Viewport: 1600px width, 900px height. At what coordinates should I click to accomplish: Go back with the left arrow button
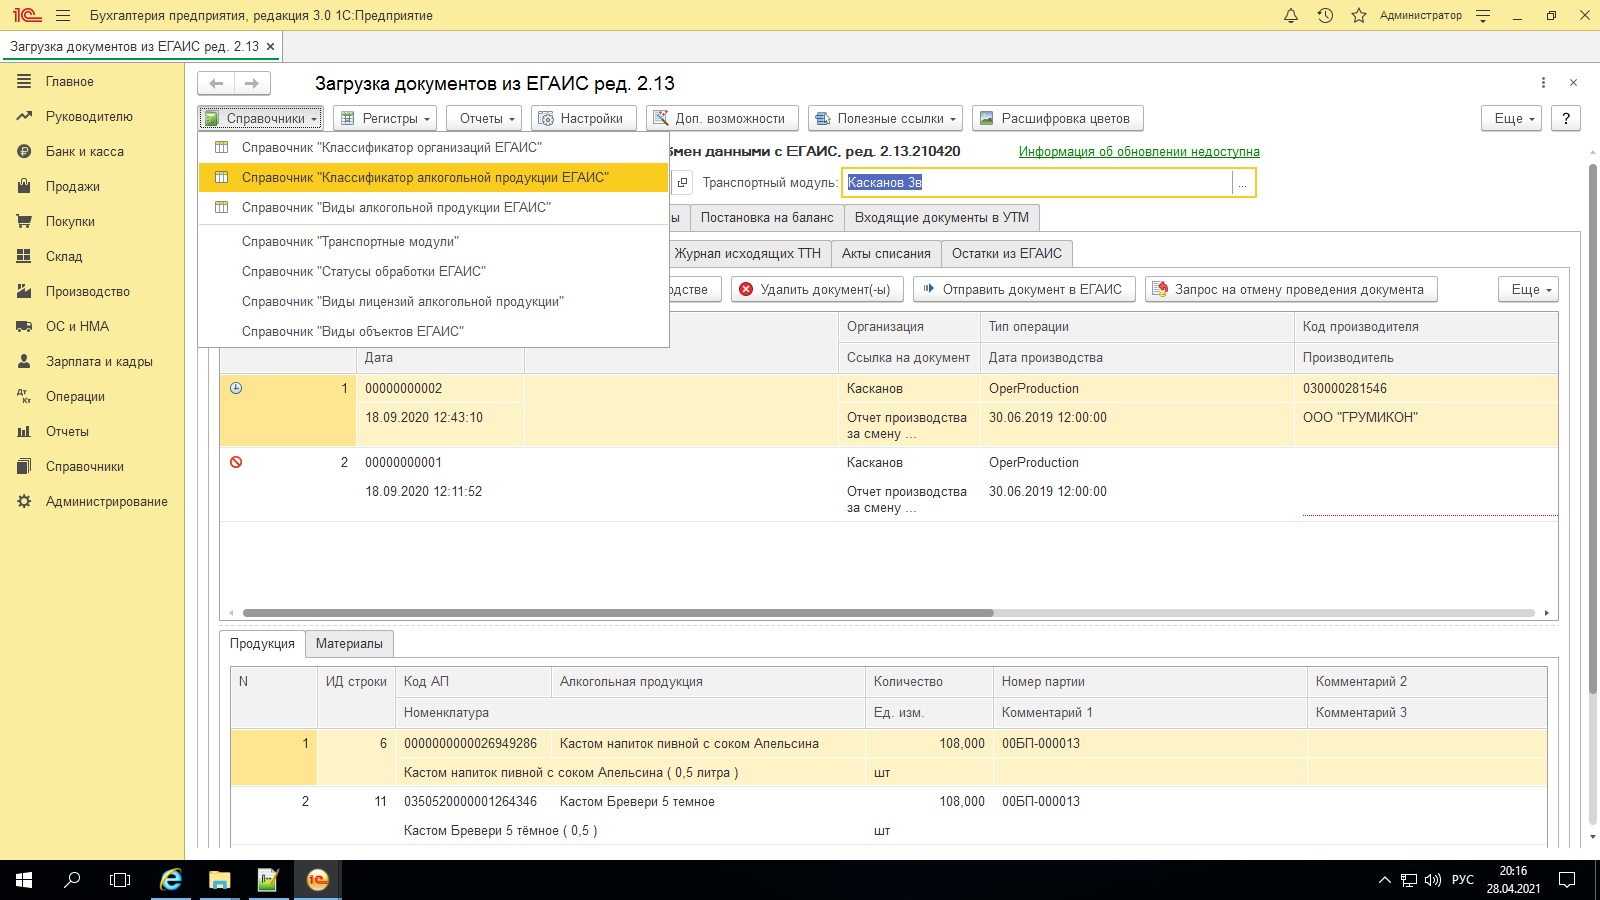pos(216,83)
